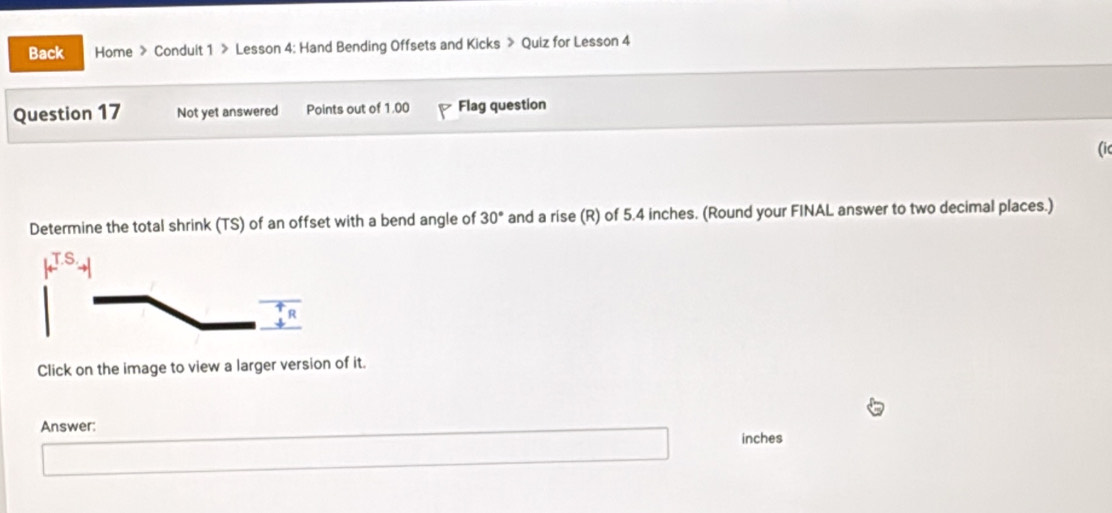
Task: Click the orange Back button
Action: (x=46, y=53)
